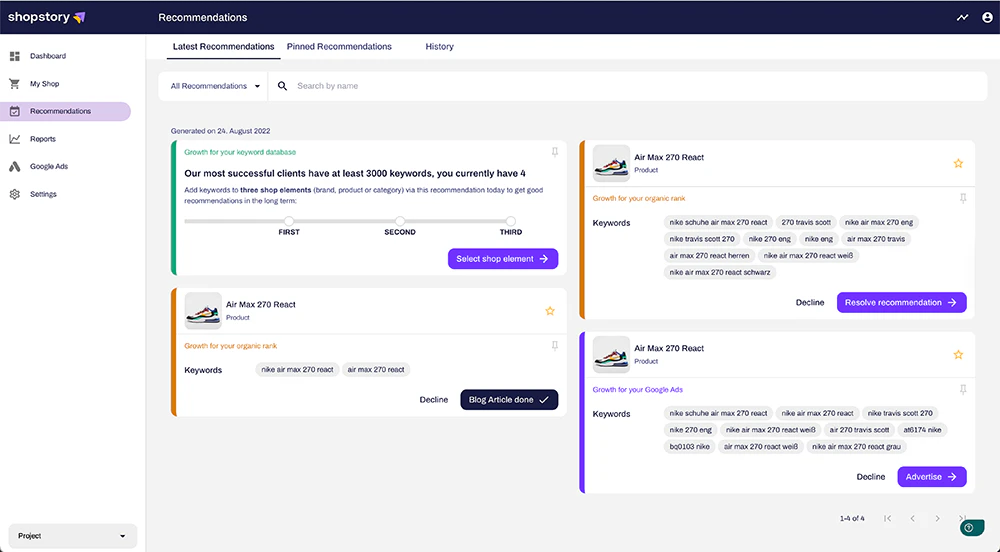The width and height of the screenshot is (1000, 552).
Task: Click keyword chip 'nike air max 270 react schwarz'
Action: coord(720,272)
